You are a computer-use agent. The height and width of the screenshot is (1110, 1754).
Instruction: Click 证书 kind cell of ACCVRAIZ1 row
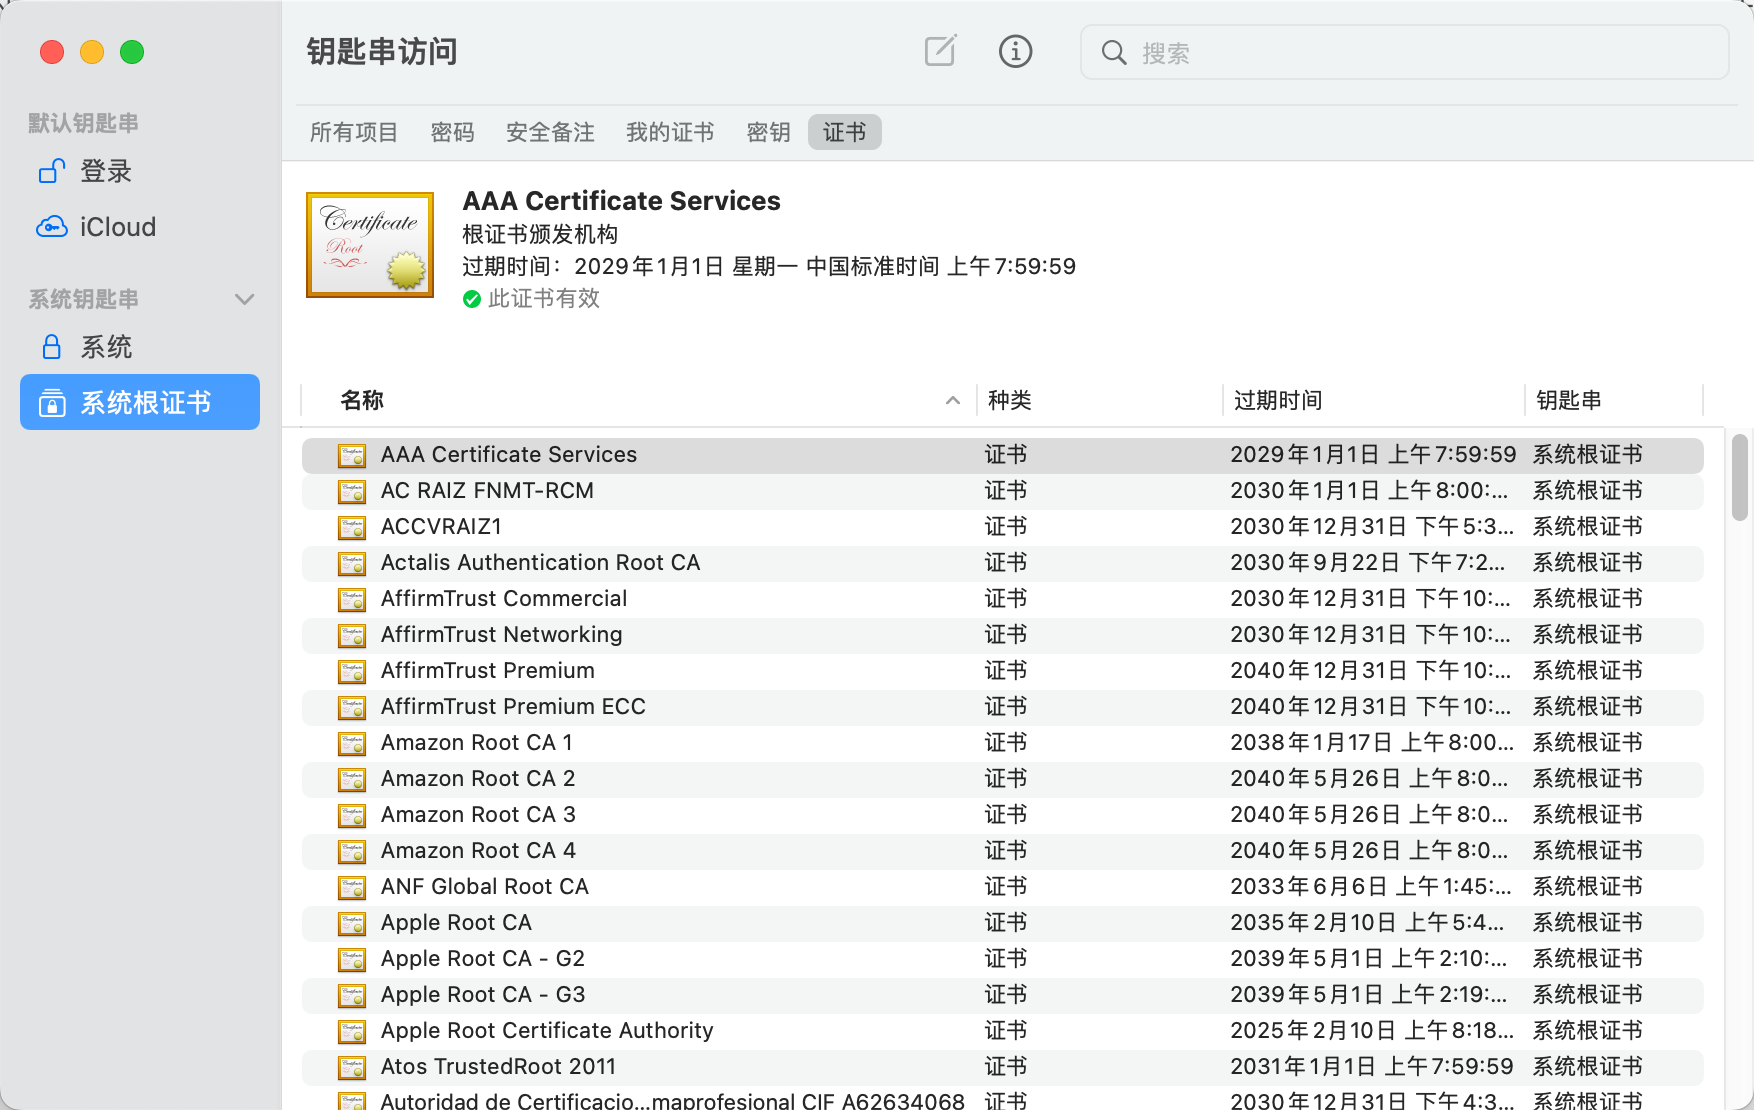point(1006,527)
